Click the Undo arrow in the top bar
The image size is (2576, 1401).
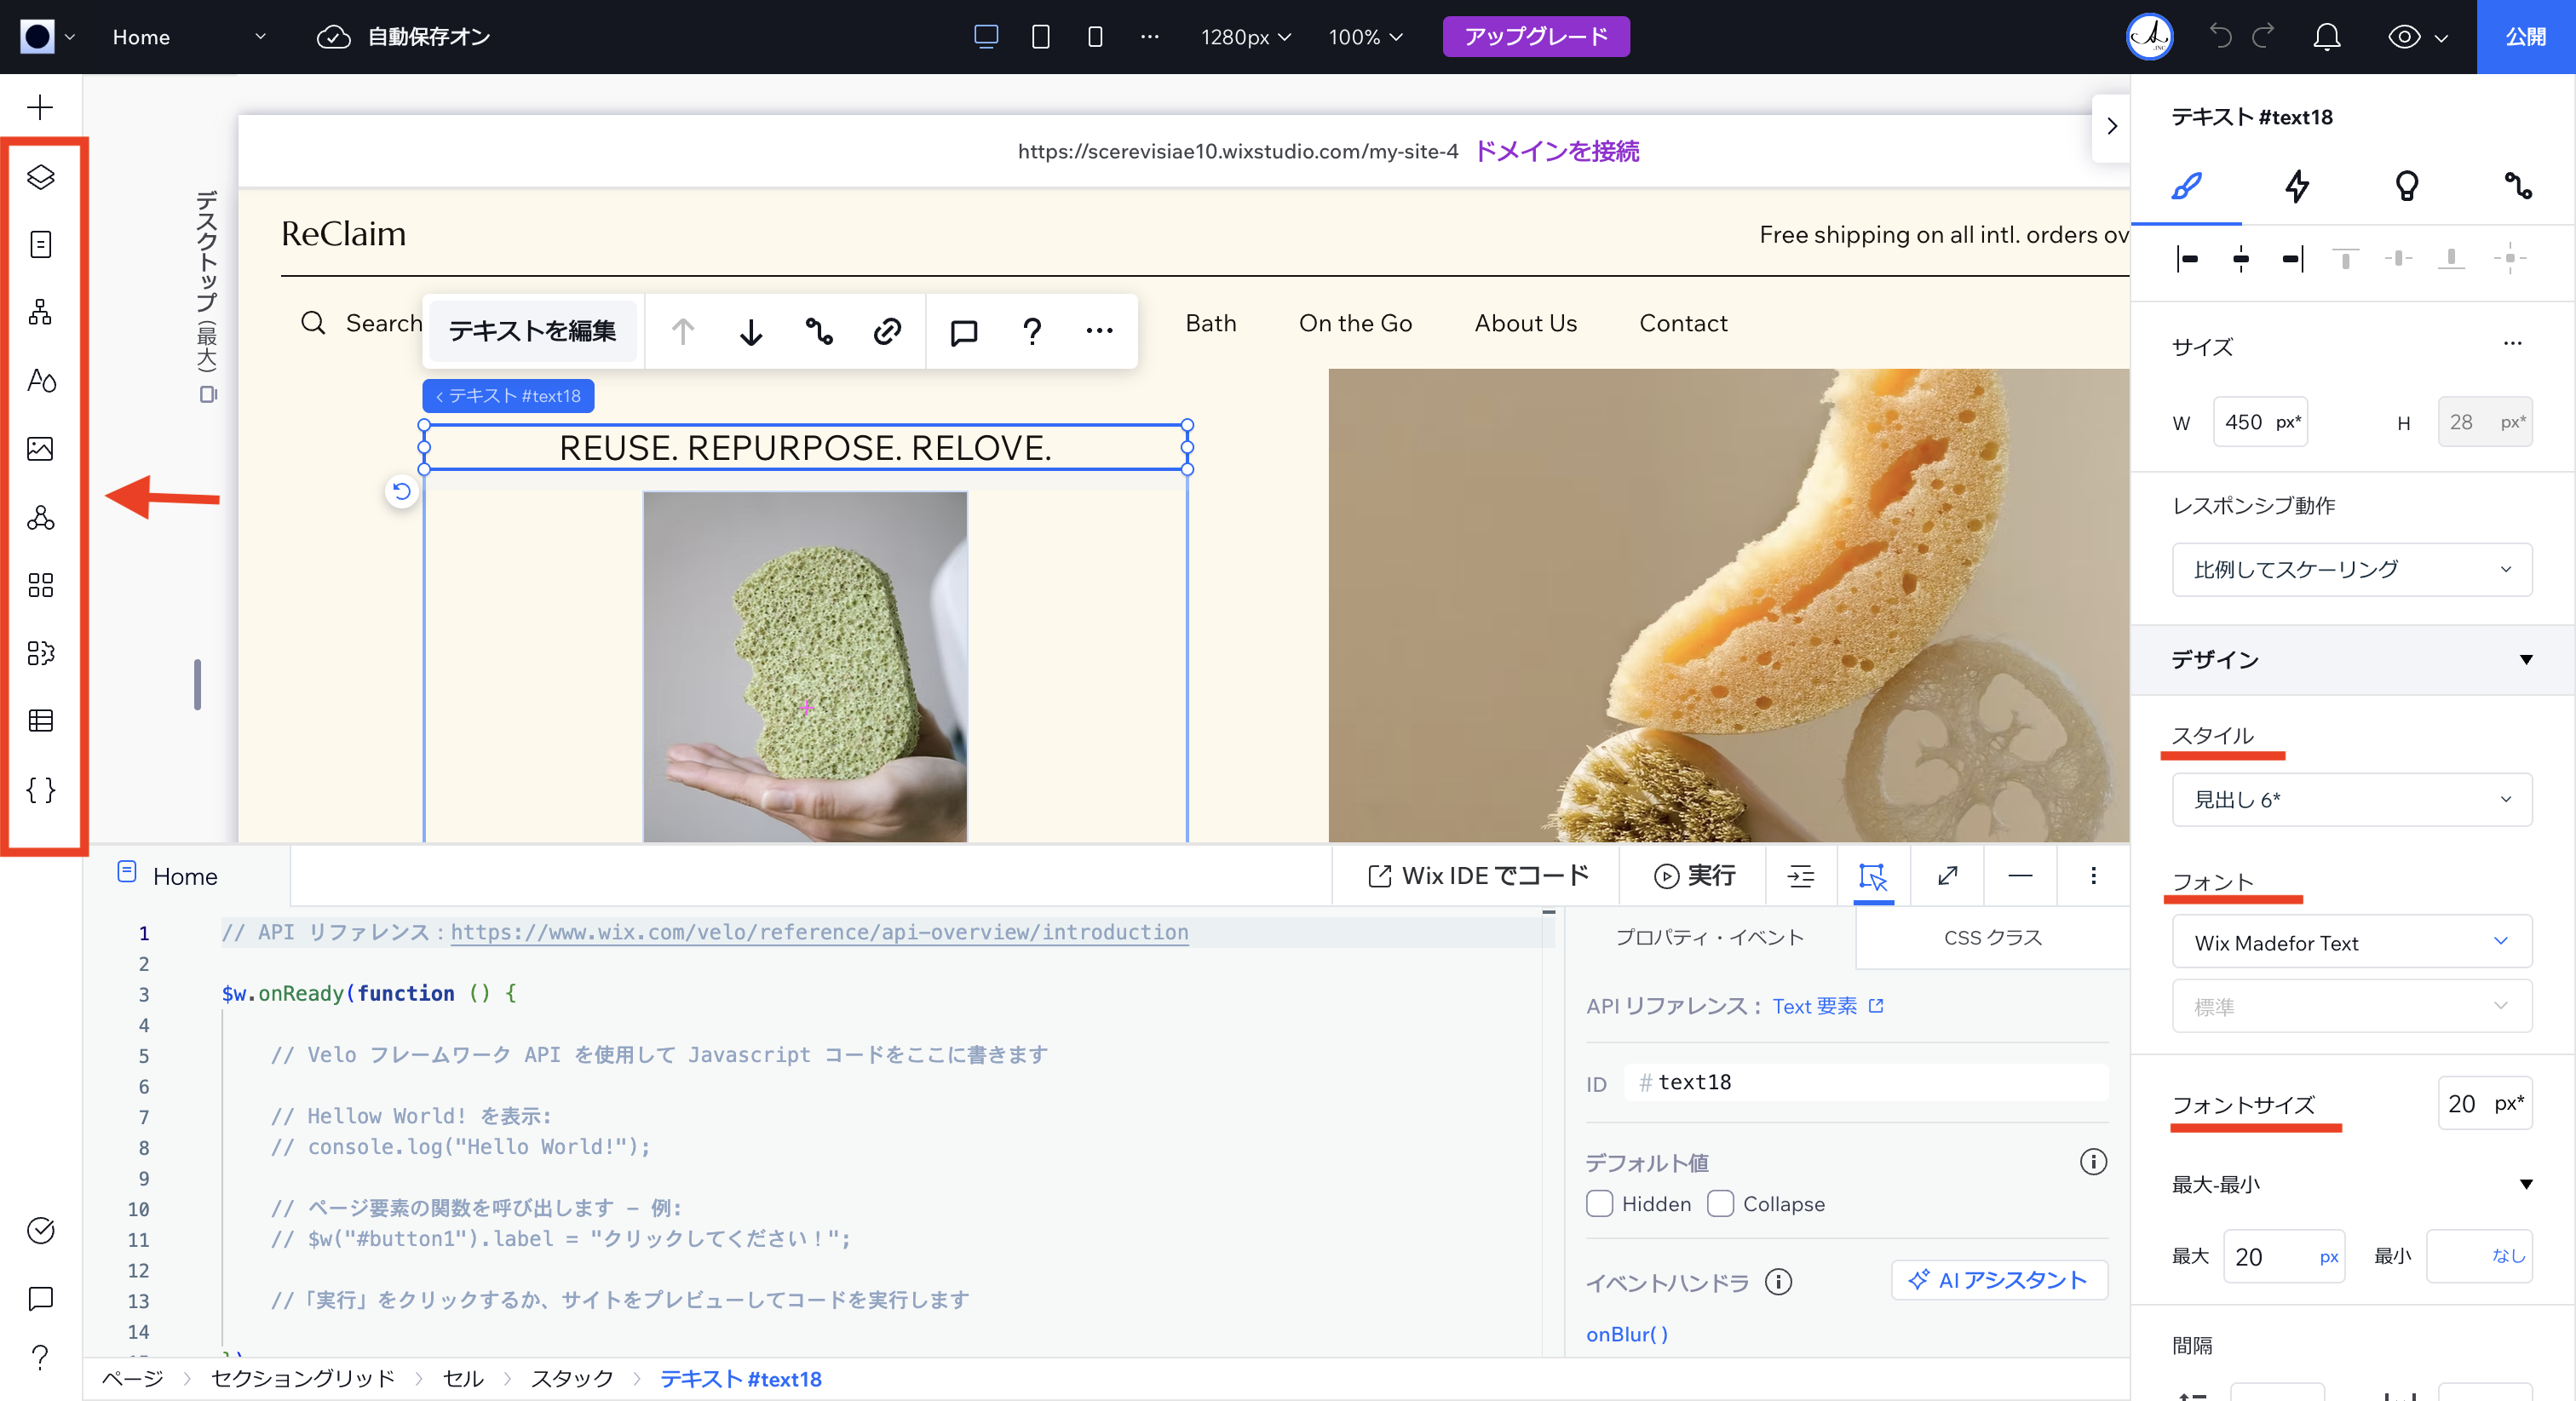pos(2220,36)
